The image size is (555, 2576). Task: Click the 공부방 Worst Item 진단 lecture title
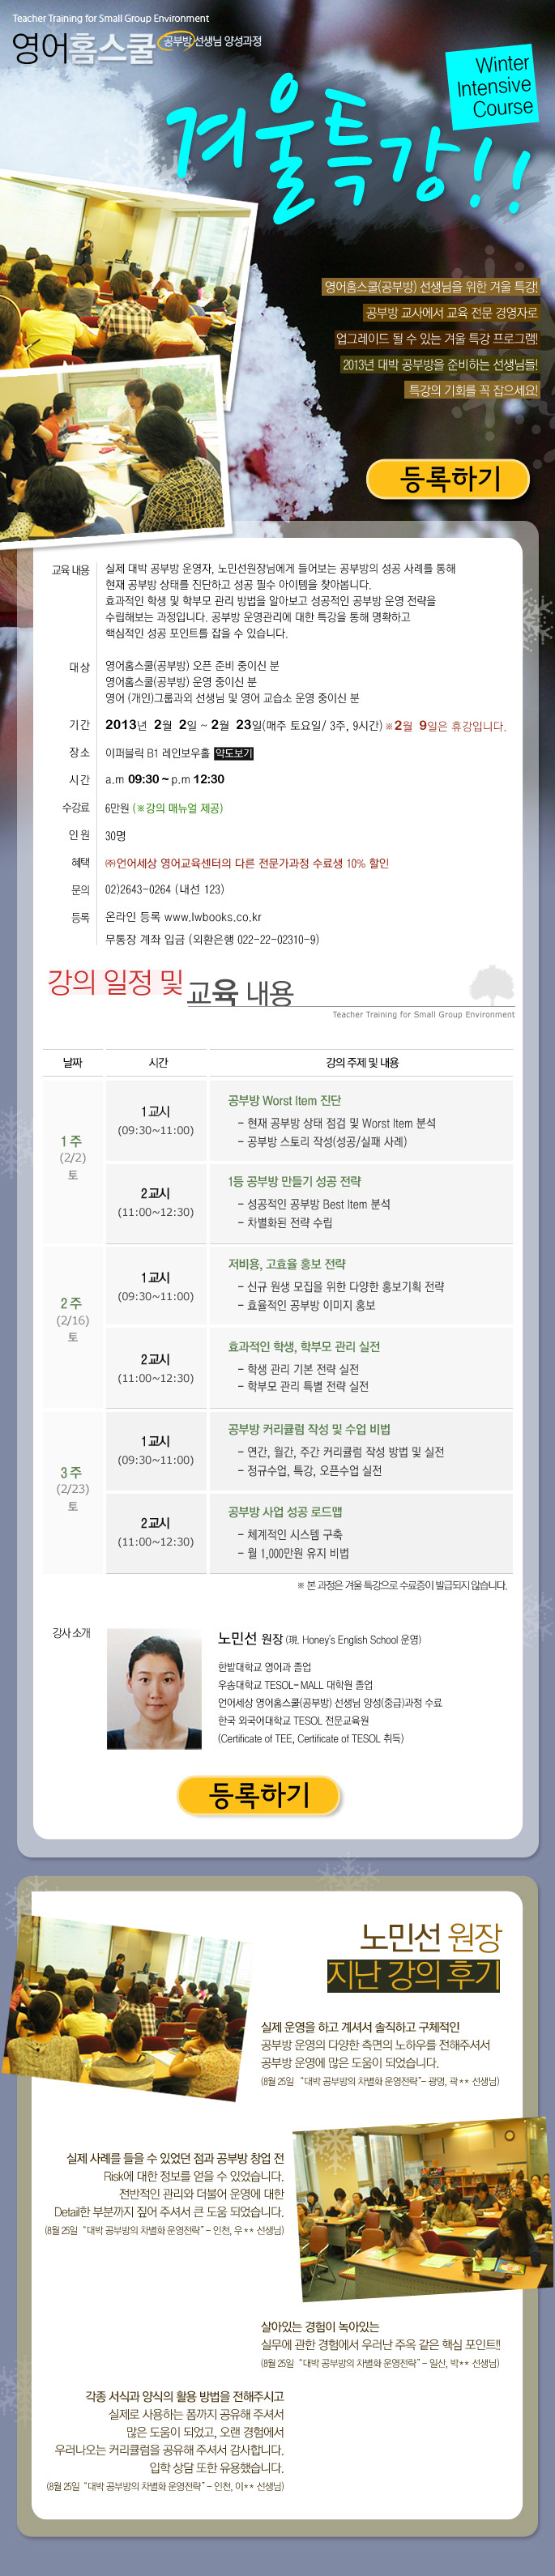click(284, 1100)
